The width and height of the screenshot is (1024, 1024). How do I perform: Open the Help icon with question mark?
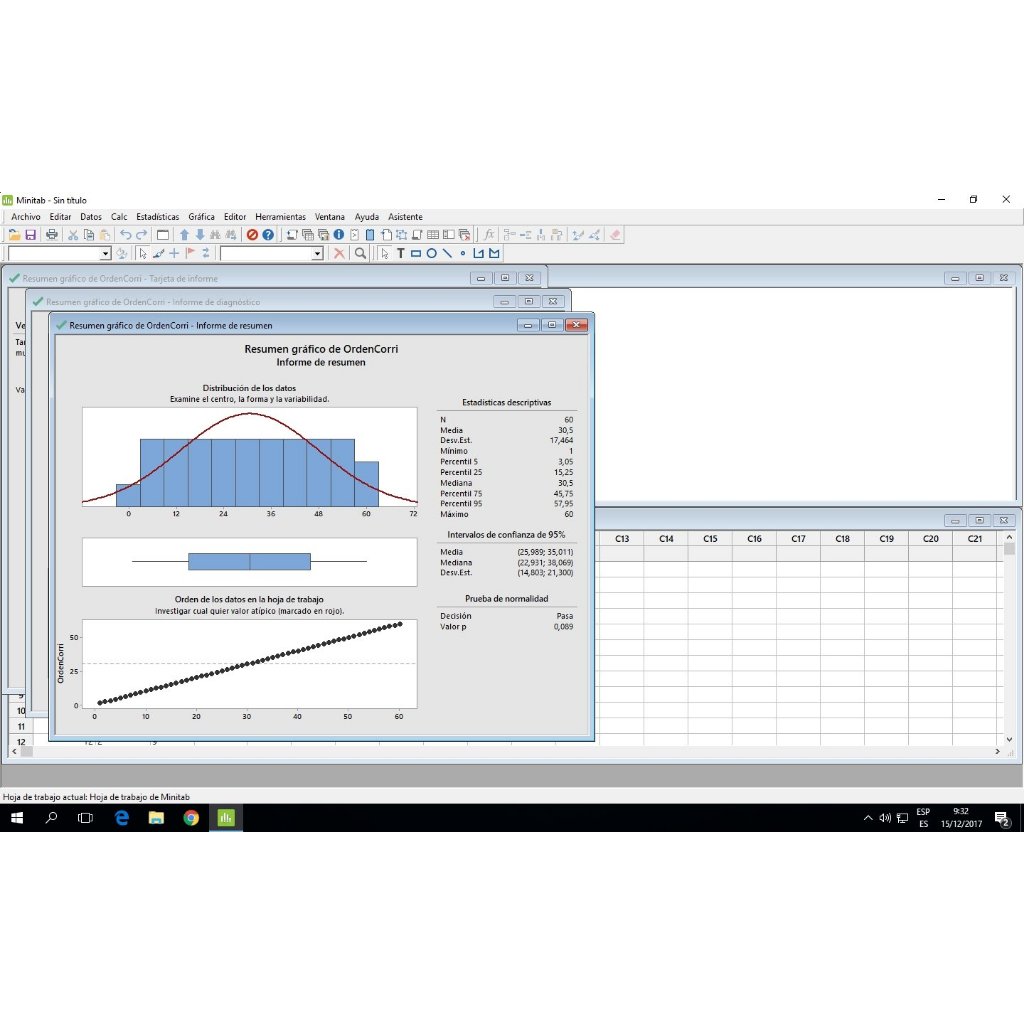268,234
